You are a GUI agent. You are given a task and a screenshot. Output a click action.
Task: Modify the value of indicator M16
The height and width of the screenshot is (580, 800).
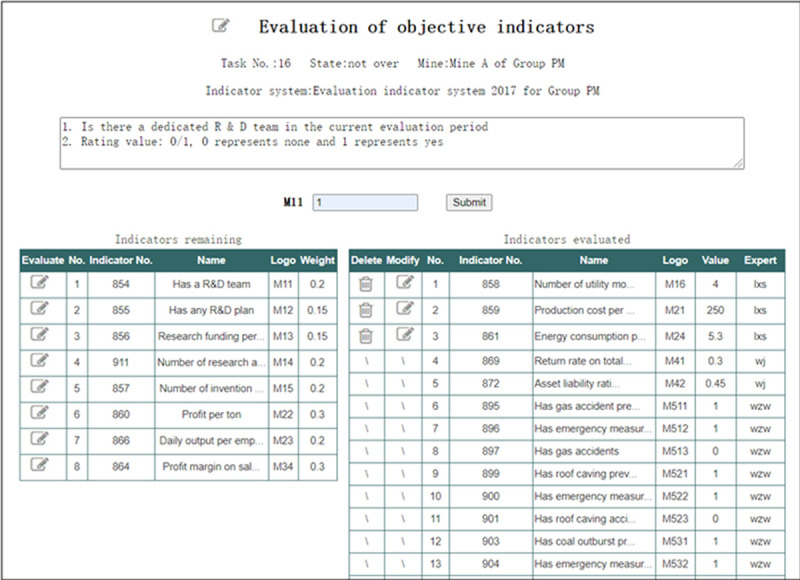(404, 283)
